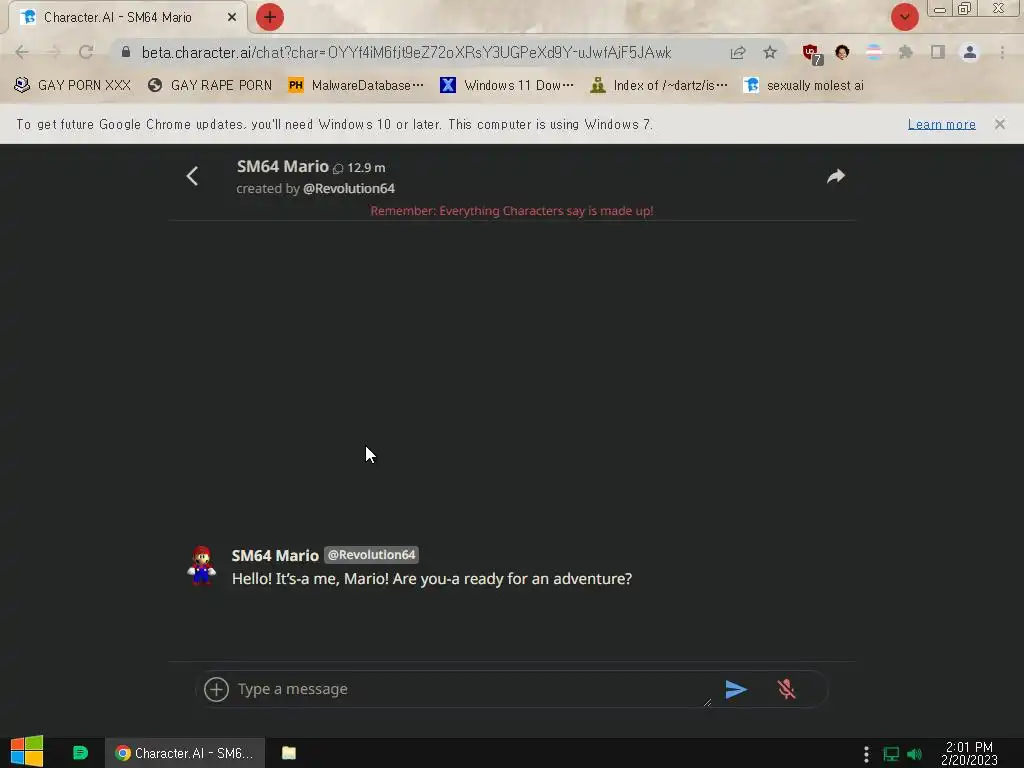This screenshot has height=768, width=1024.
Task: Open the plus attachment icon in message box
Action: coord(216,689)
